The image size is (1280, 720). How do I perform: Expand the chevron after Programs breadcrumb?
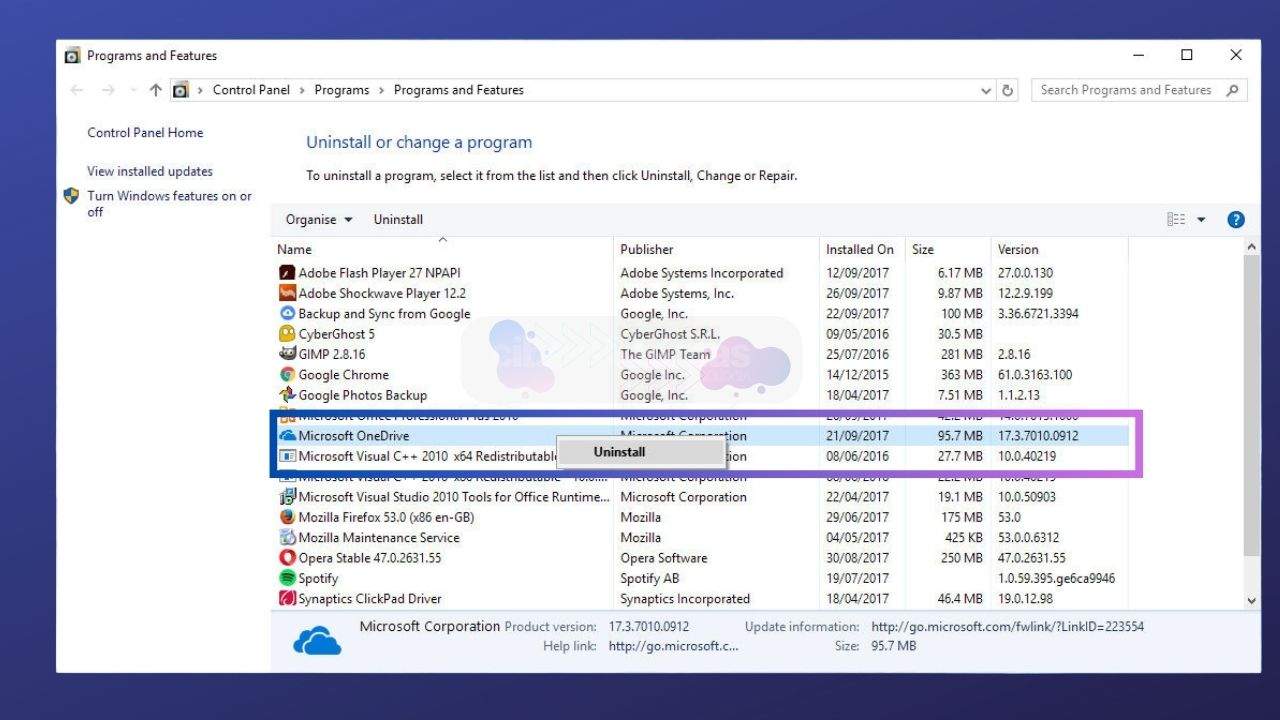(x=381, y=90)
